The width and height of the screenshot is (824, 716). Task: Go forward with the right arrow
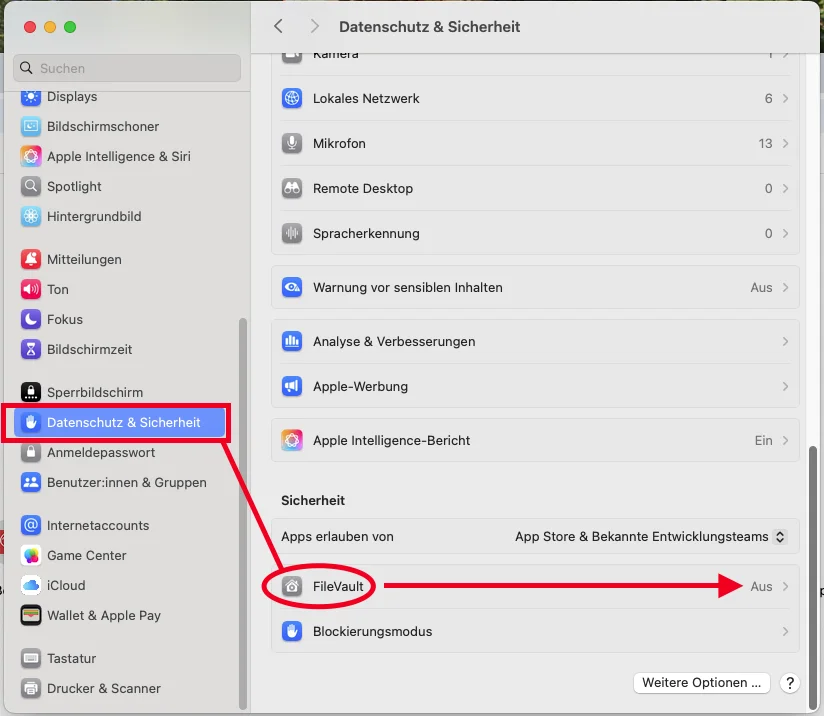tap(314, 26)
